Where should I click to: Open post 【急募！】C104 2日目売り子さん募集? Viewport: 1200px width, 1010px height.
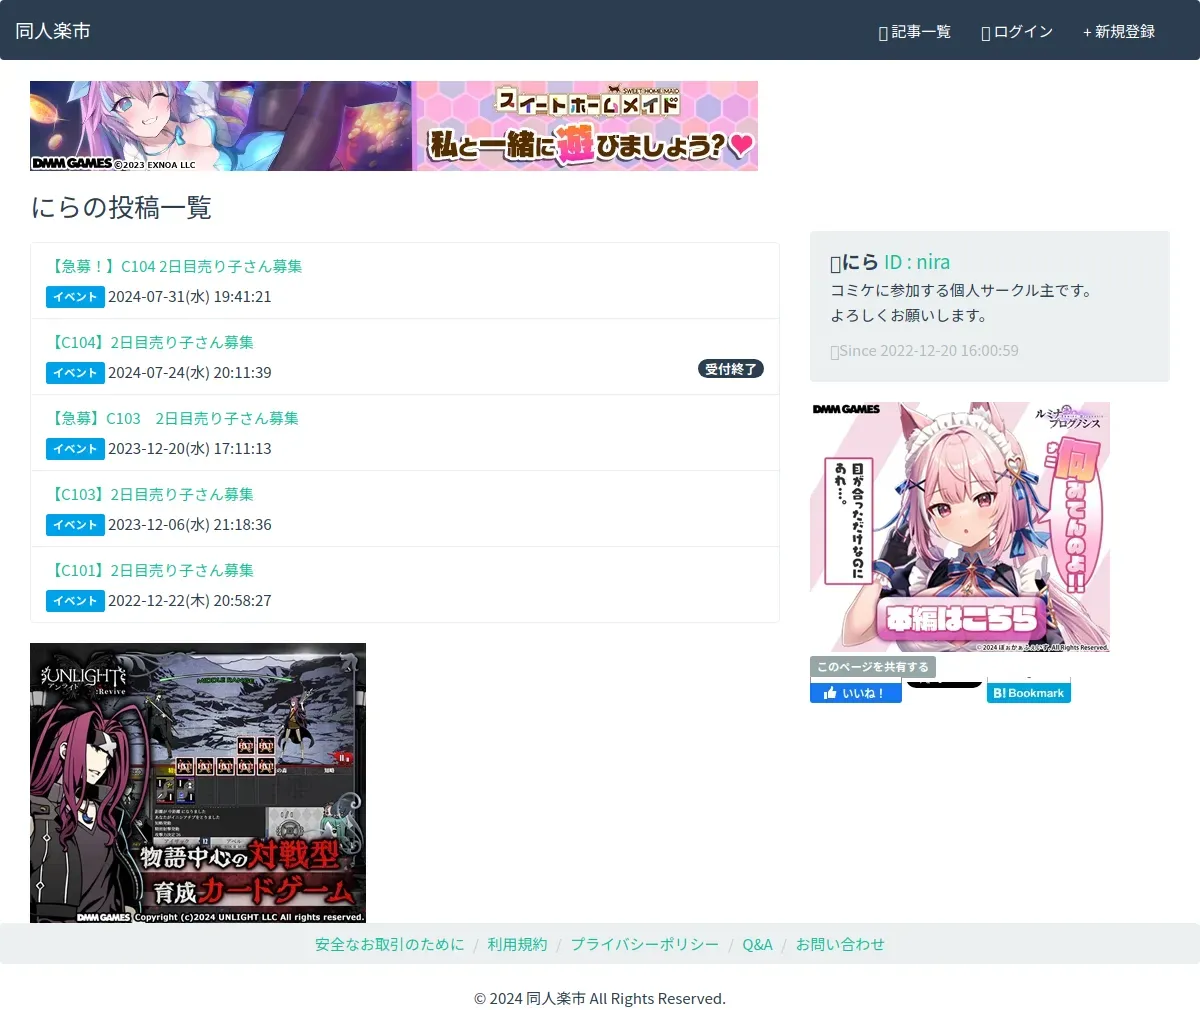(x=174, y=266)
